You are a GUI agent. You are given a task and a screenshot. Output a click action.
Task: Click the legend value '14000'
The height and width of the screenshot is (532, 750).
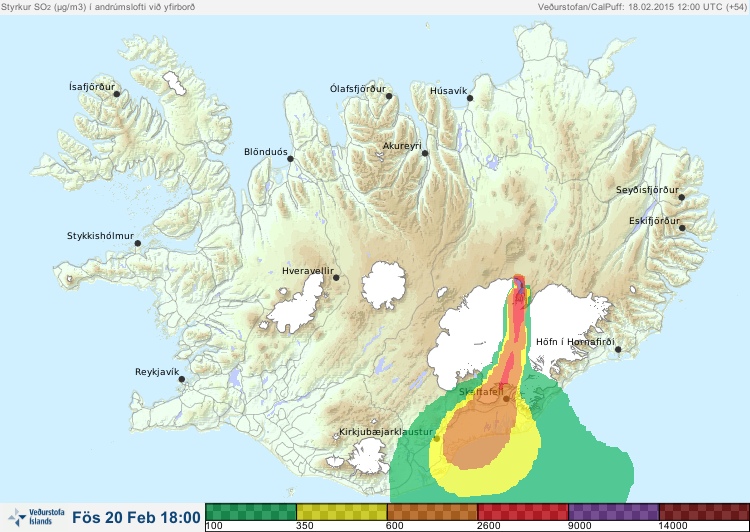(673, 526)
